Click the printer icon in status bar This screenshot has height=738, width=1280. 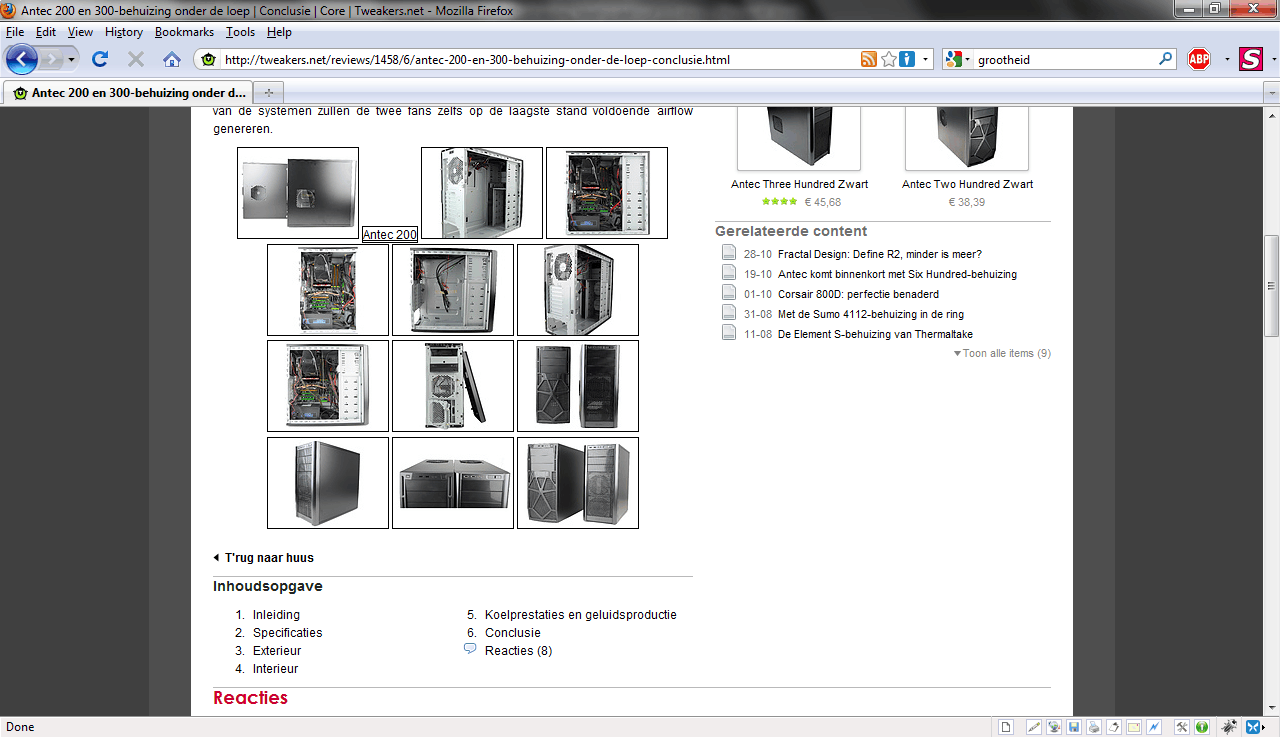click(x=1094, y=727)
